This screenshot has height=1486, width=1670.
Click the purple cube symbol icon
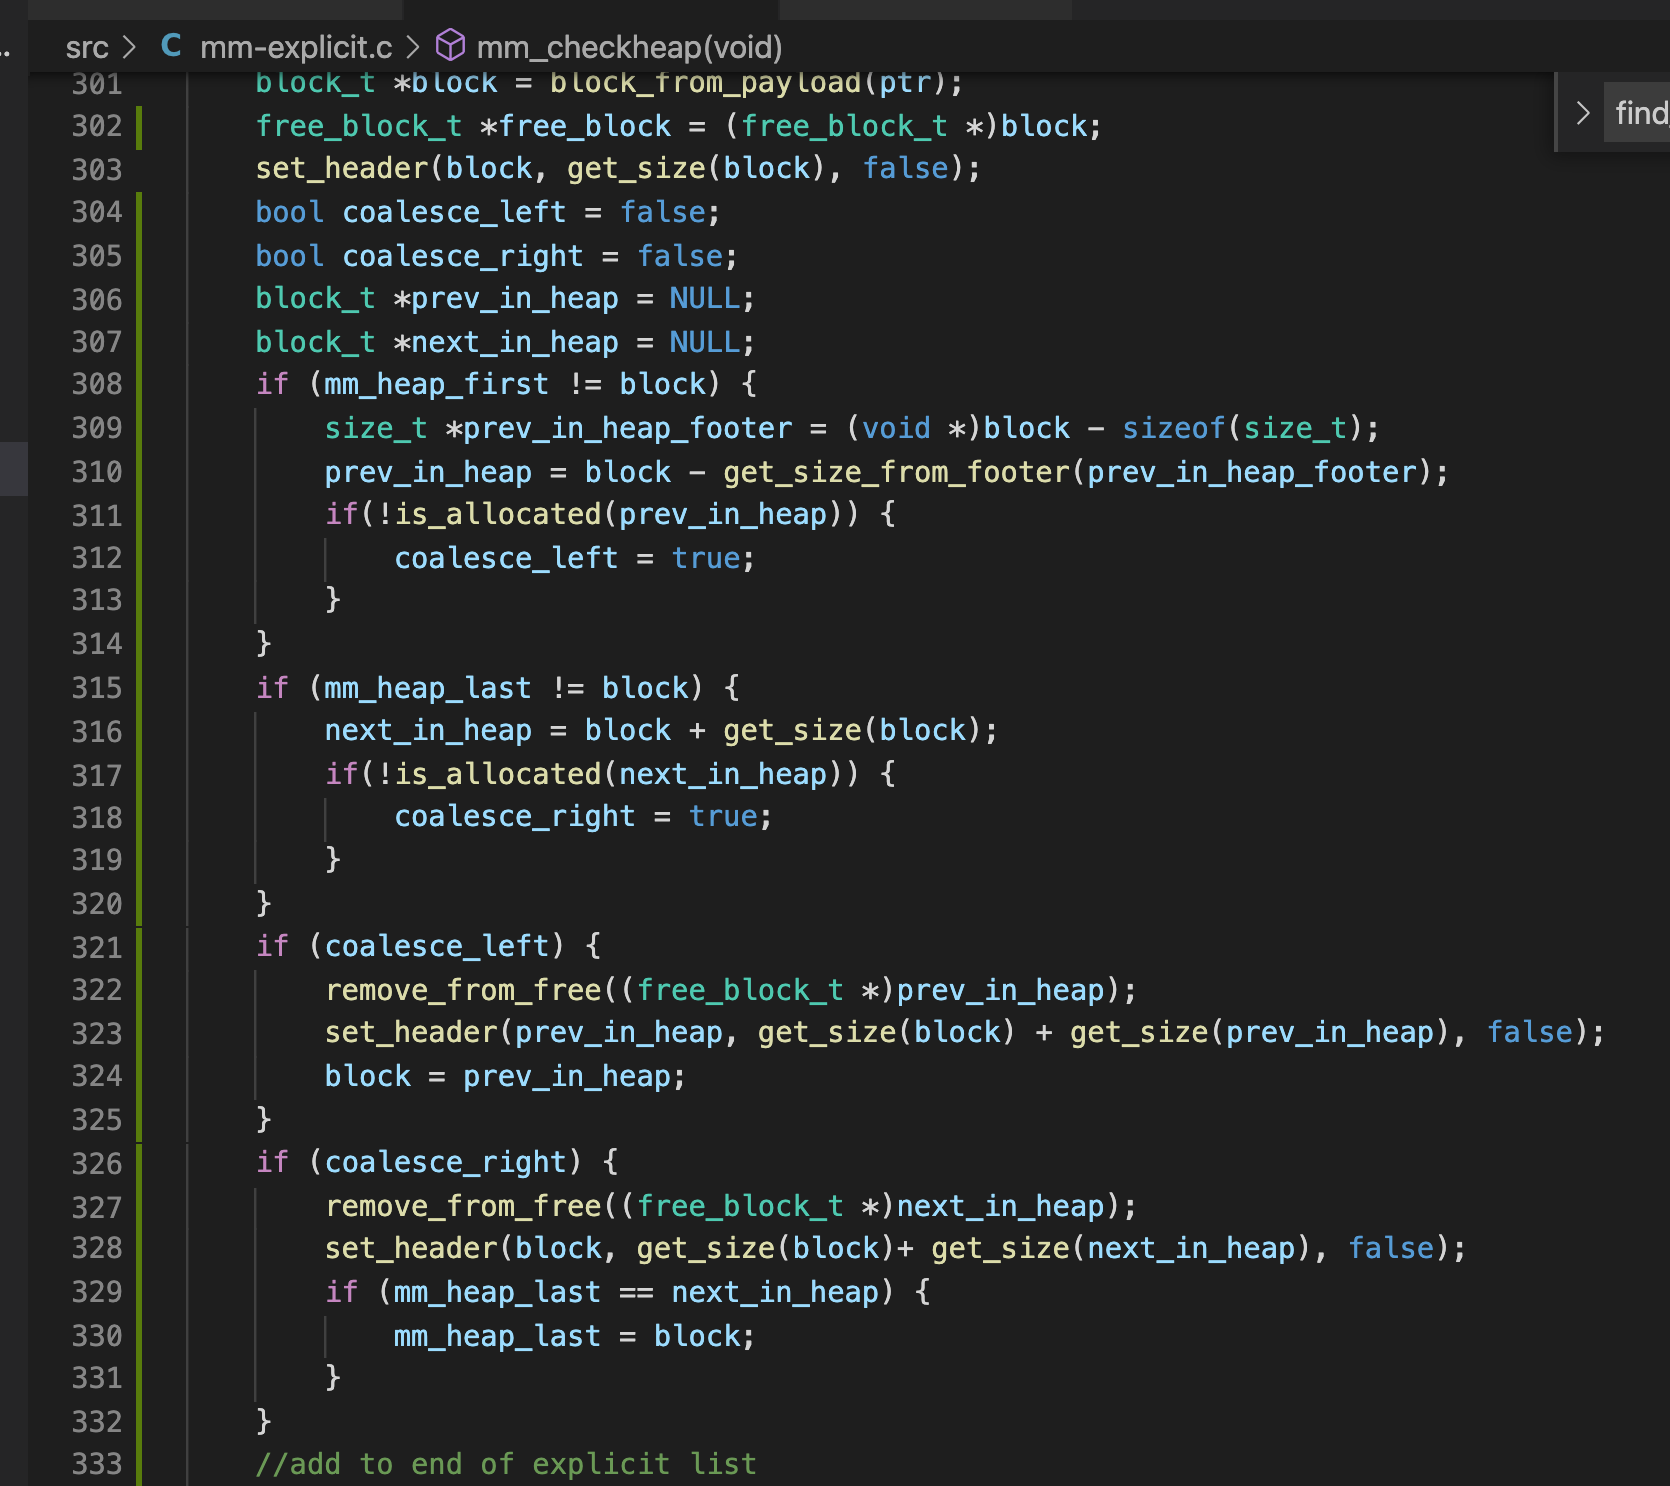(451, 46)
